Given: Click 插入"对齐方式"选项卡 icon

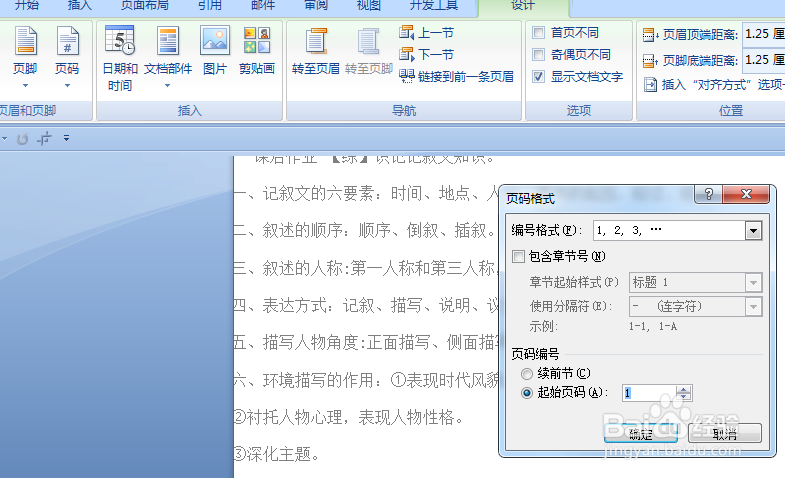Looking at the screenshot, I should pos(650,85).
